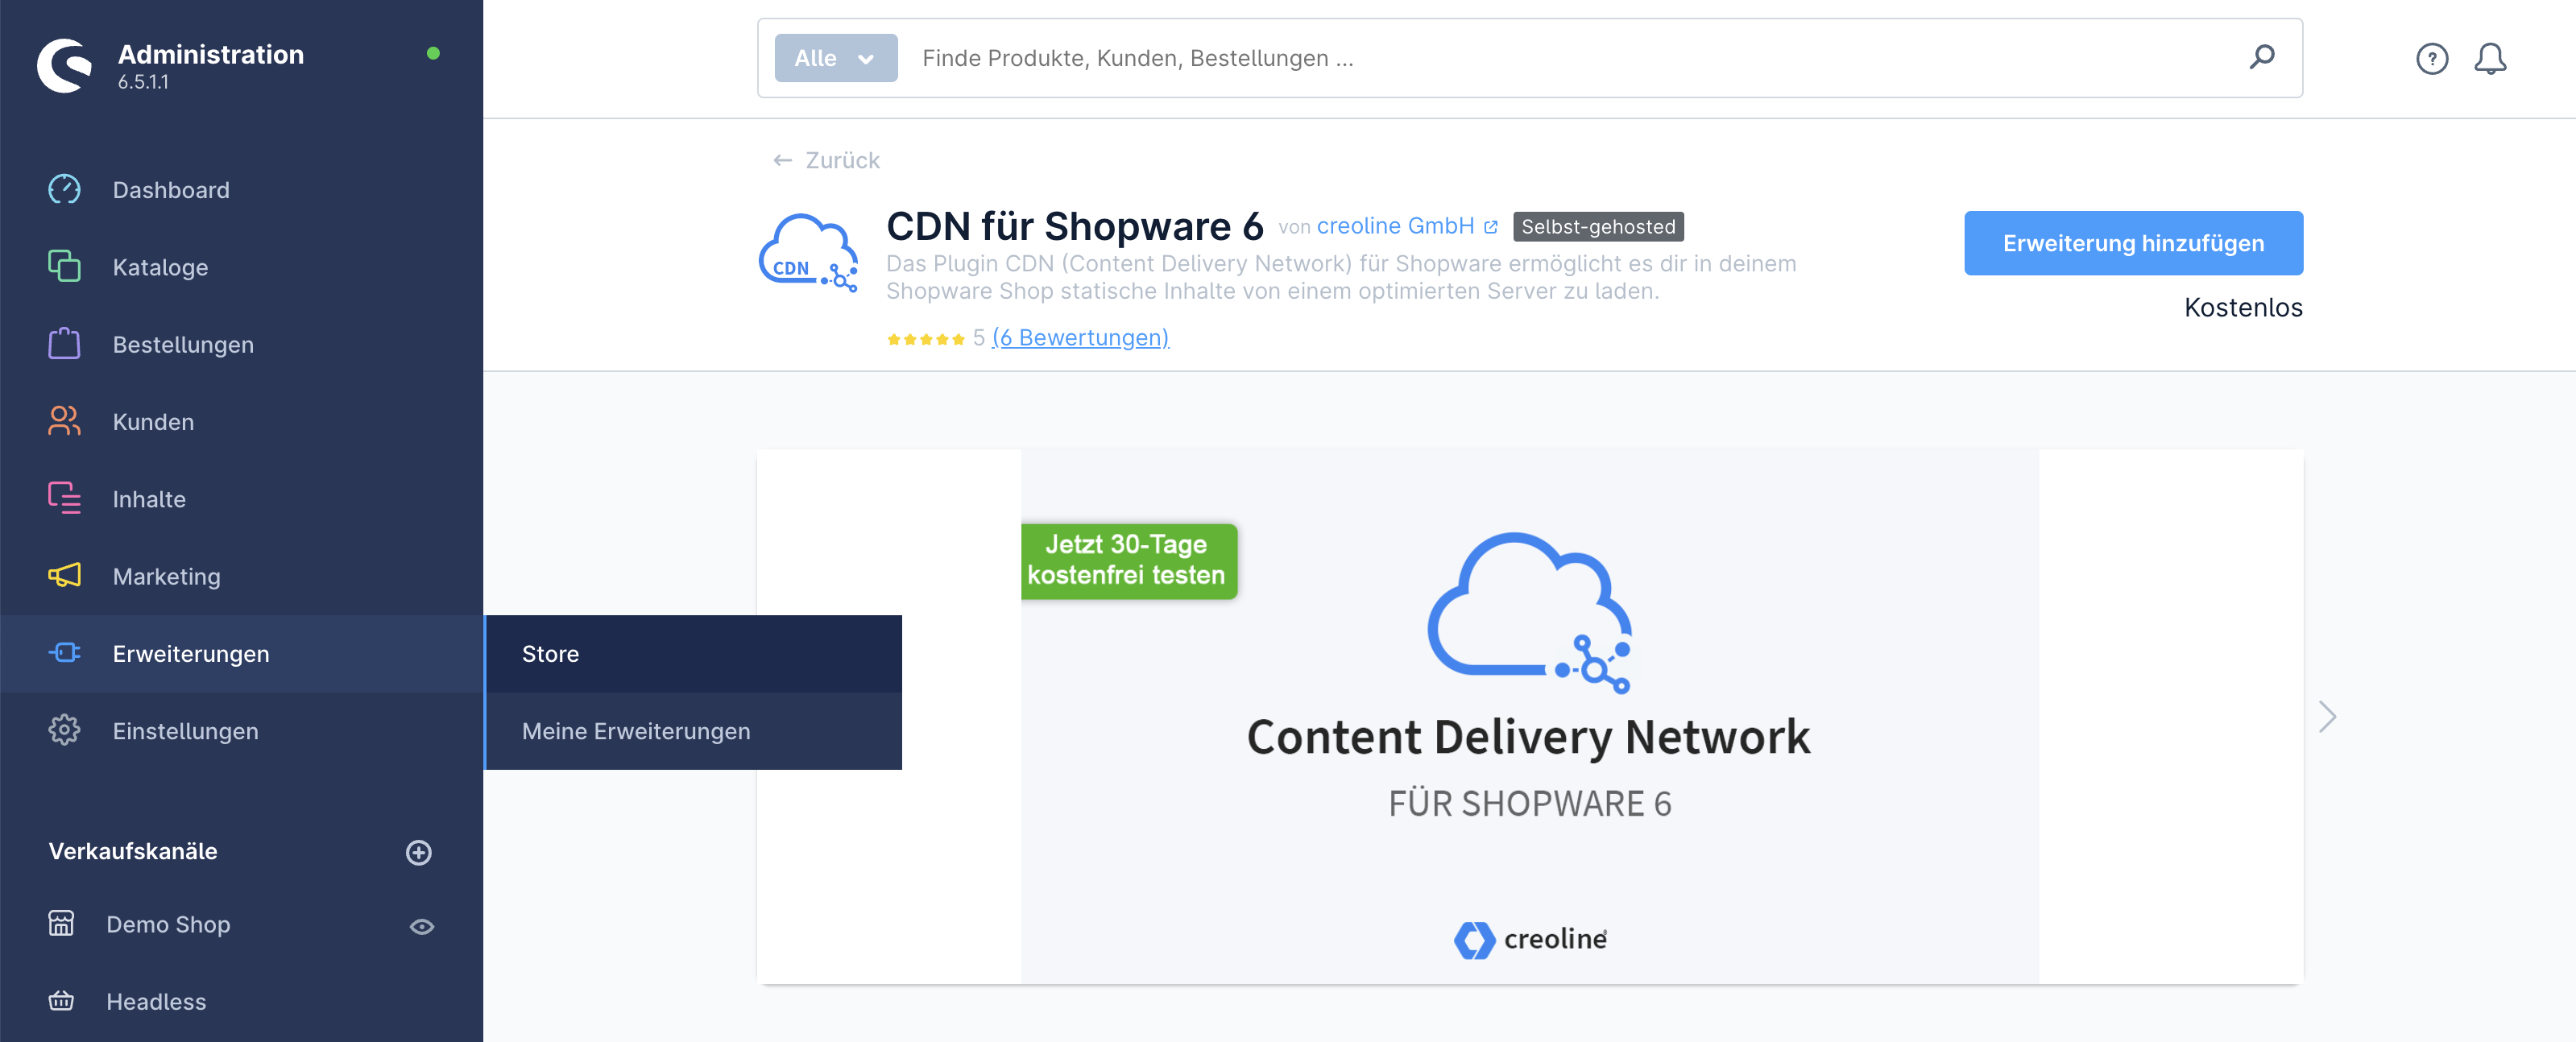The height and width of the screenshot is (1042, 2576).
Task: Open the help question mark icon
Action: (x=2432, y=59)
